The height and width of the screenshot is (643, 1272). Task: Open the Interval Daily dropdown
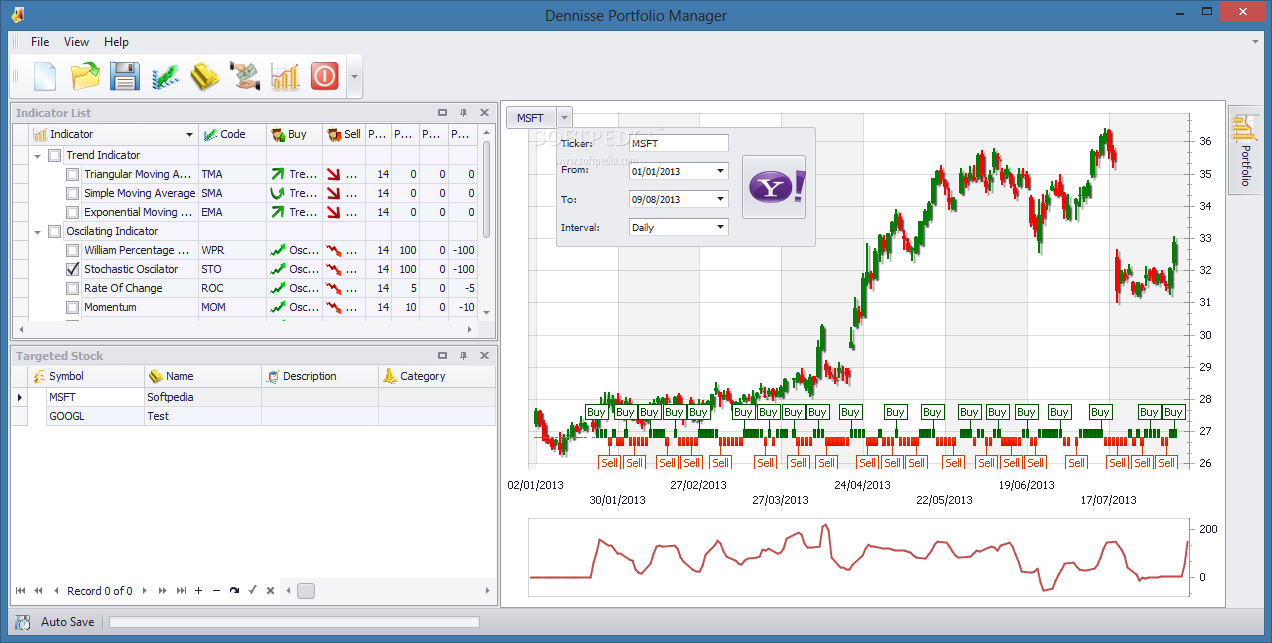[721, 227]
